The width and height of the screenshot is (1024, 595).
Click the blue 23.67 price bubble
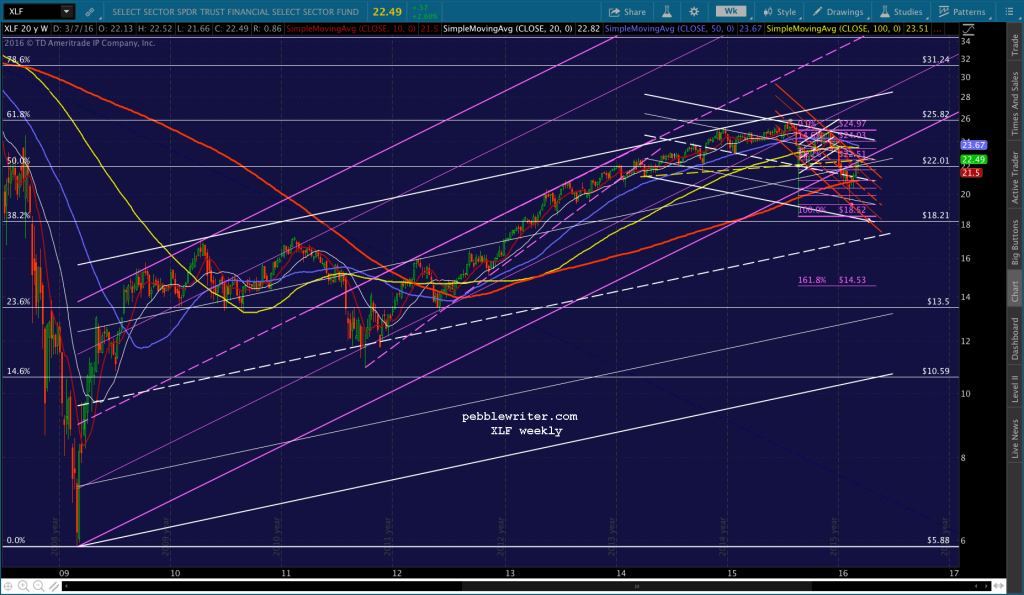973,145
